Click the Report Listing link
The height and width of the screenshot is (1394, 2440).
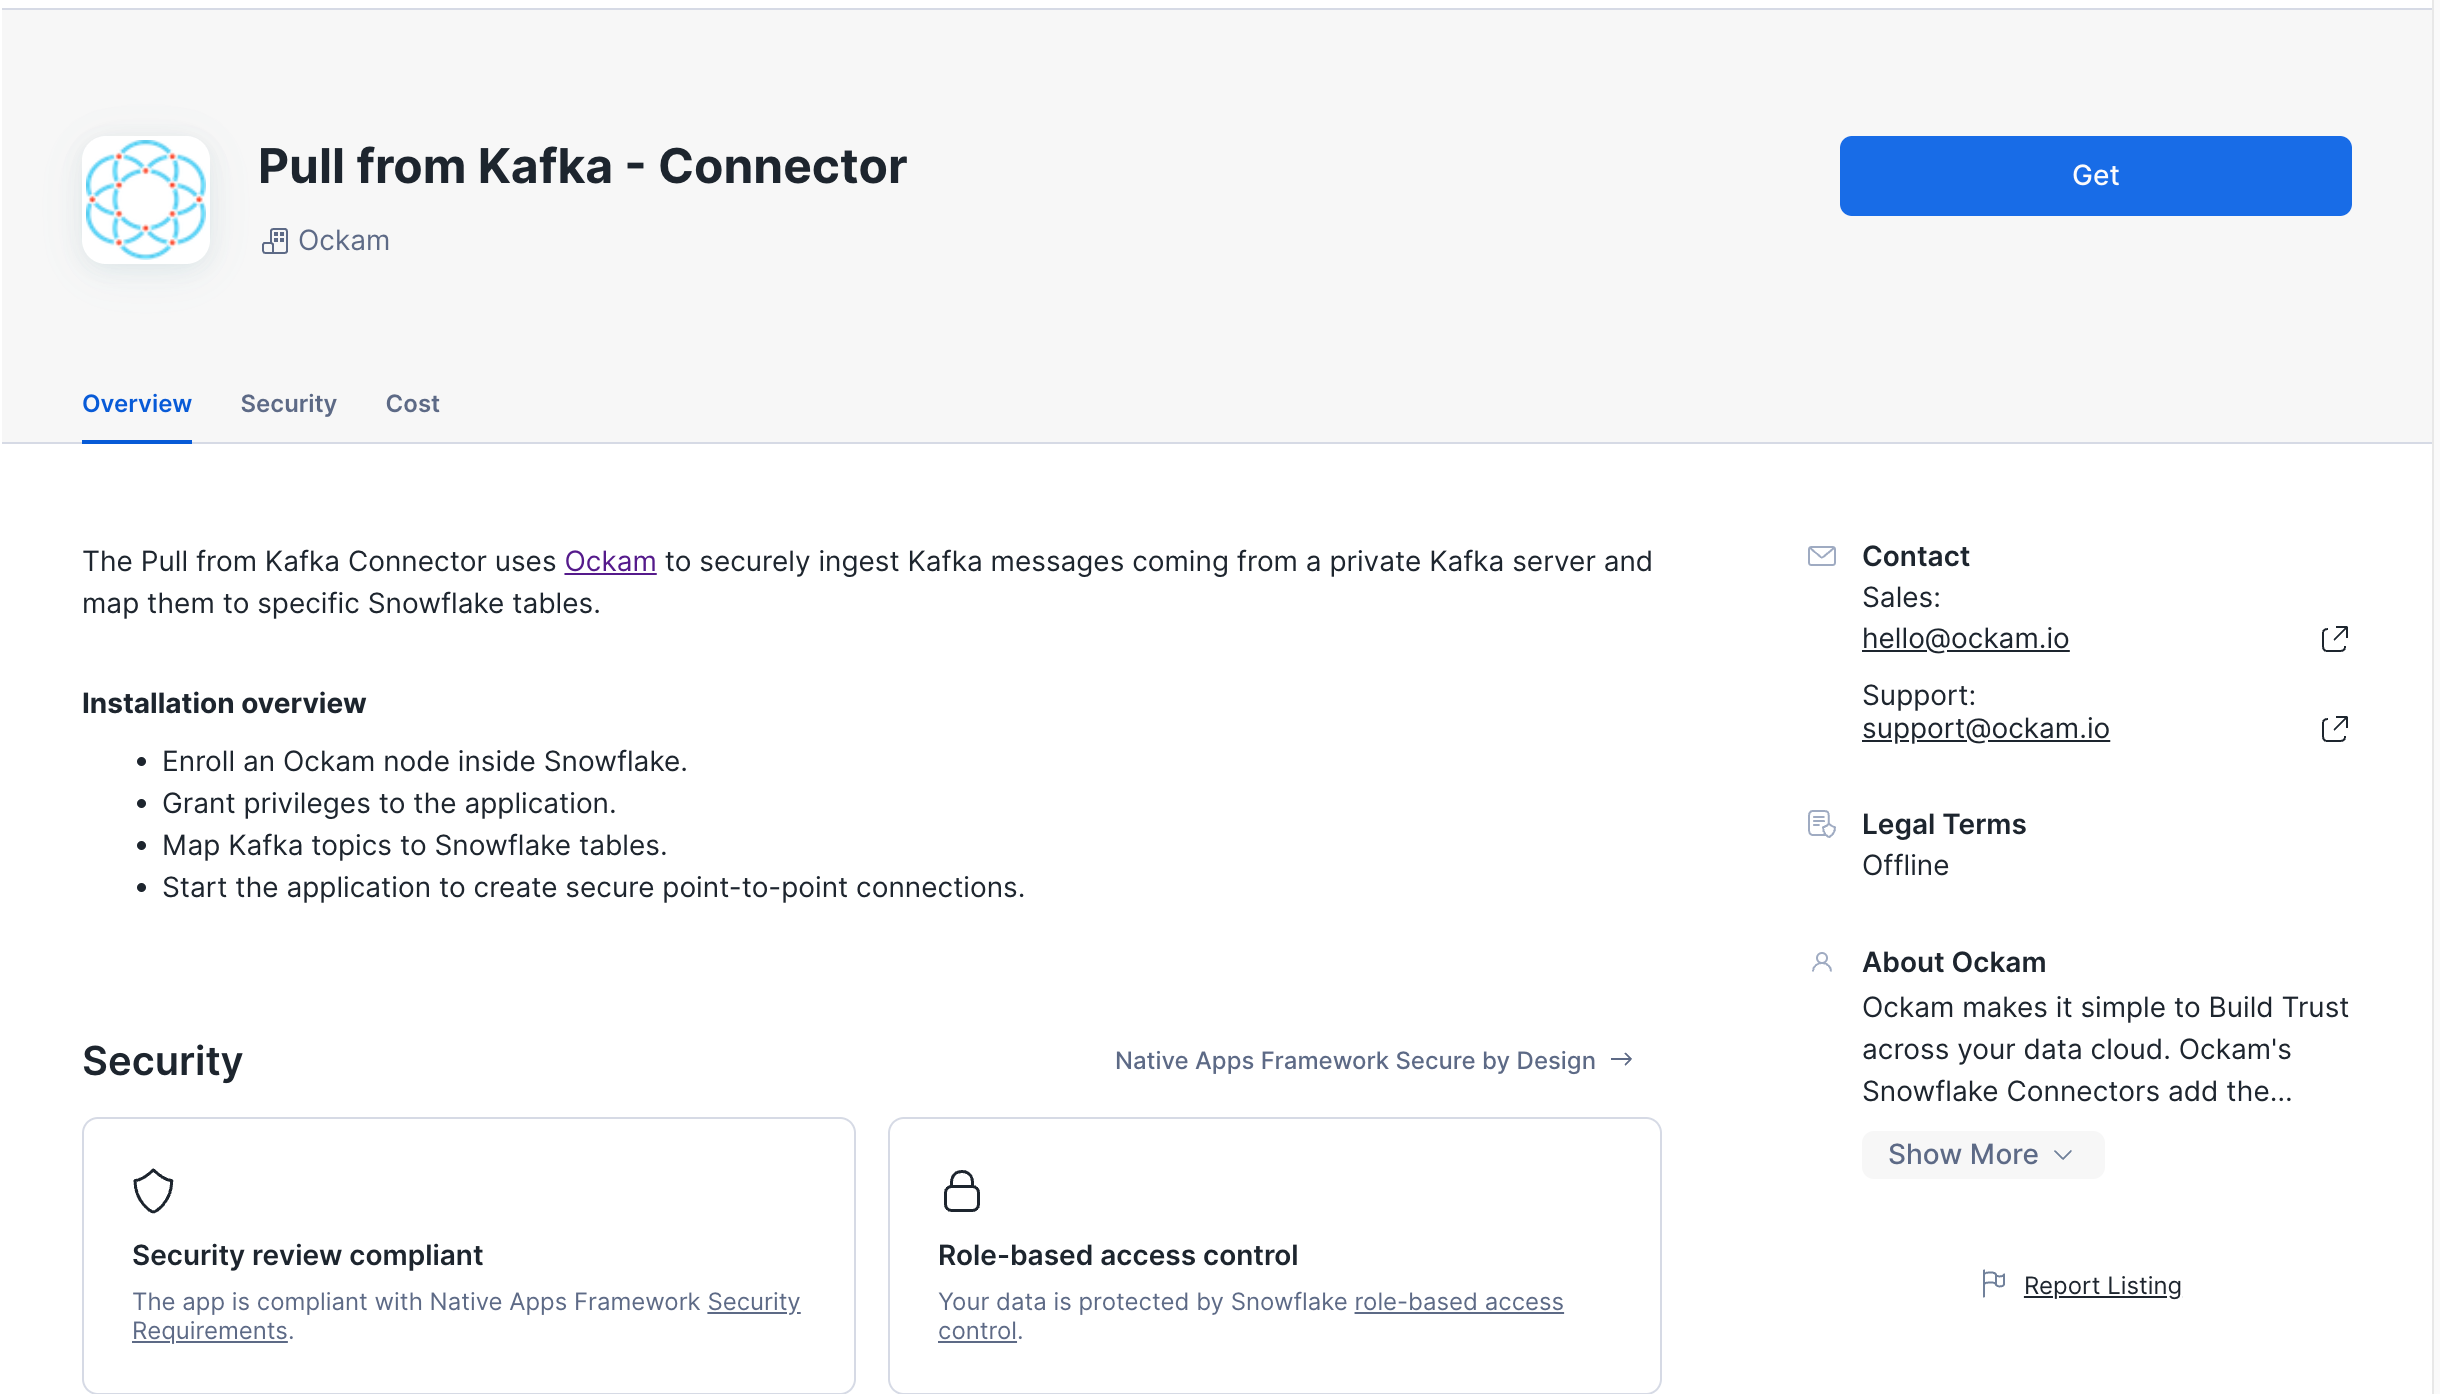pyautogui.click(x=2102, y=1286)
